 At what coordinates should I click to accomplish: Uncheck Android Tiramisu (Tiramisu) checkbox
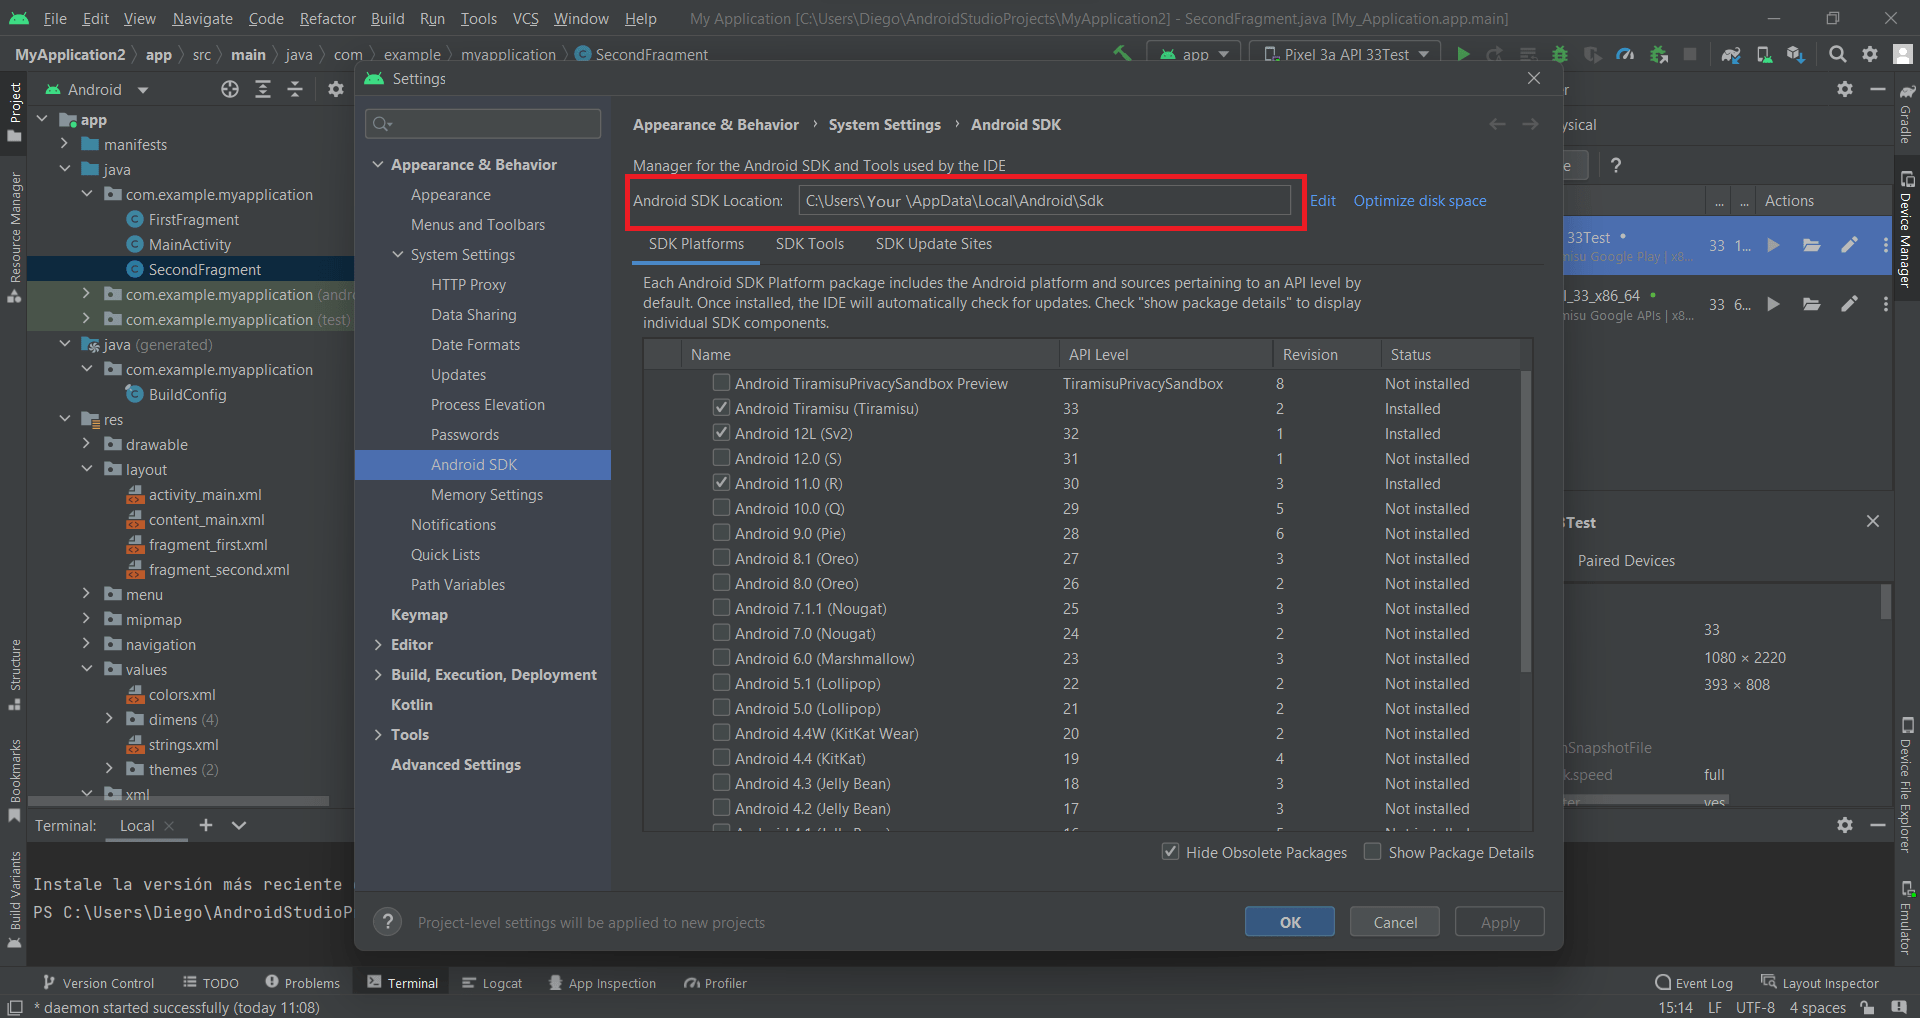pos(721,408)
